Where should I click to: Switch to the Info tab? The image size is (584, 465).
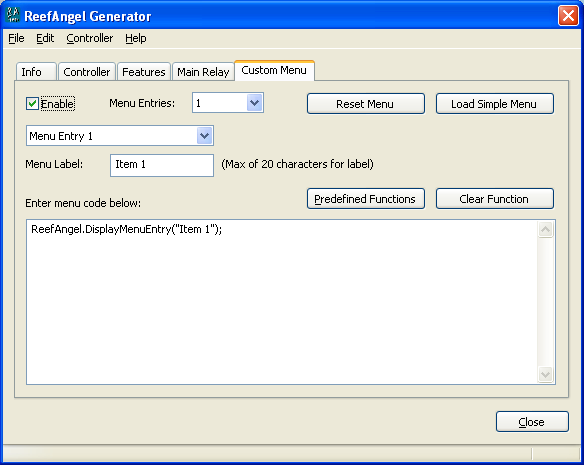(x=36, y=72)
